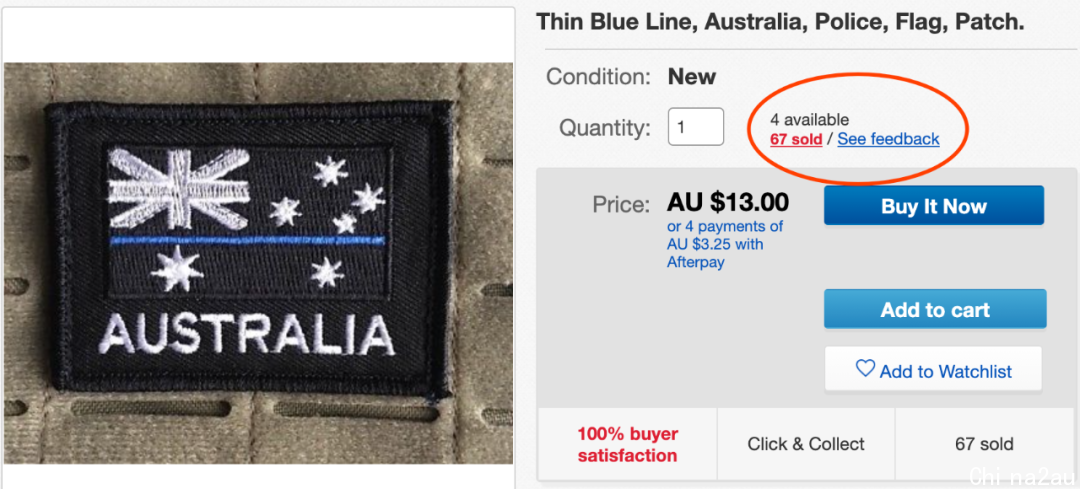This screenshot has height=489, width=1080.
Task: Click the thin blue stripe on the patch
Action: point(249,239)
